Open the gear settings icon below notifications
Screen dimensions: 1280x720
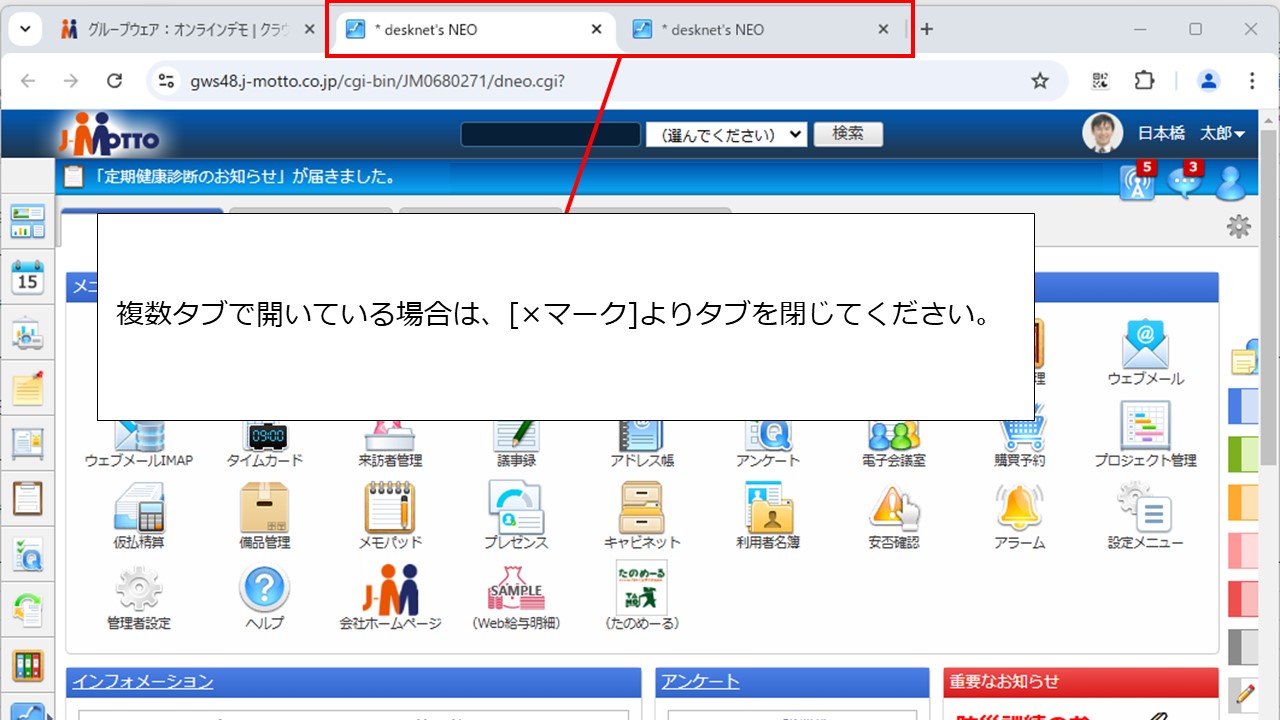click(x=1237, y=226)
